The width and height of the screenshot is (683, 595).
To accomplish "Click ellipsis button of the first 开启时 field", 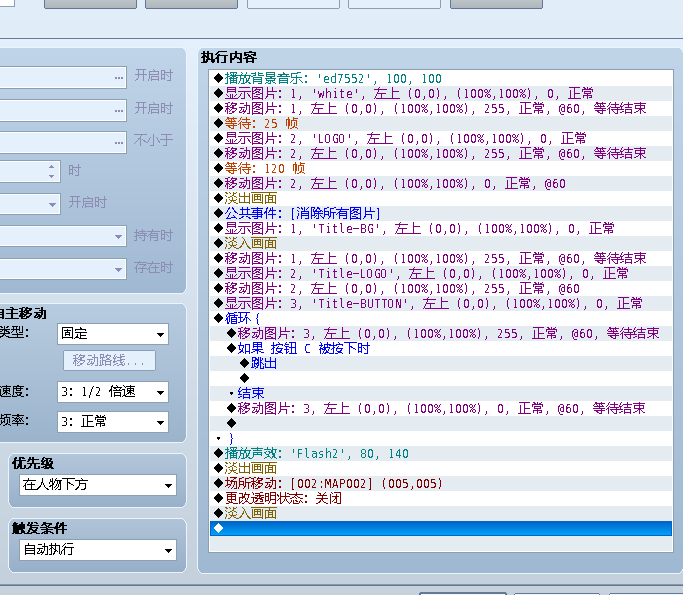I will [118, 78].
